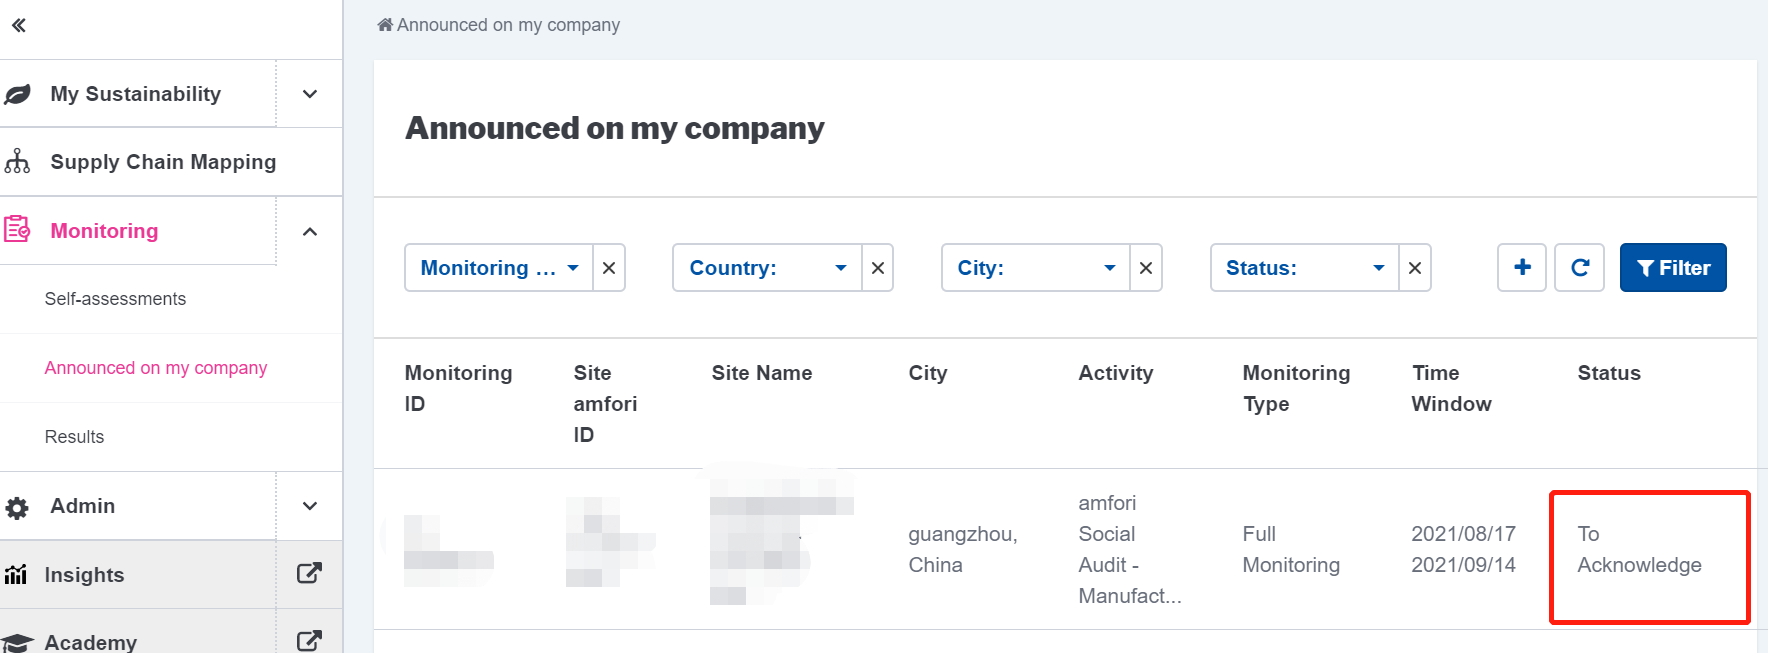1768x653 pixels.
Task: Click the refresh icon button
Action: click(x=1580, y=268)
